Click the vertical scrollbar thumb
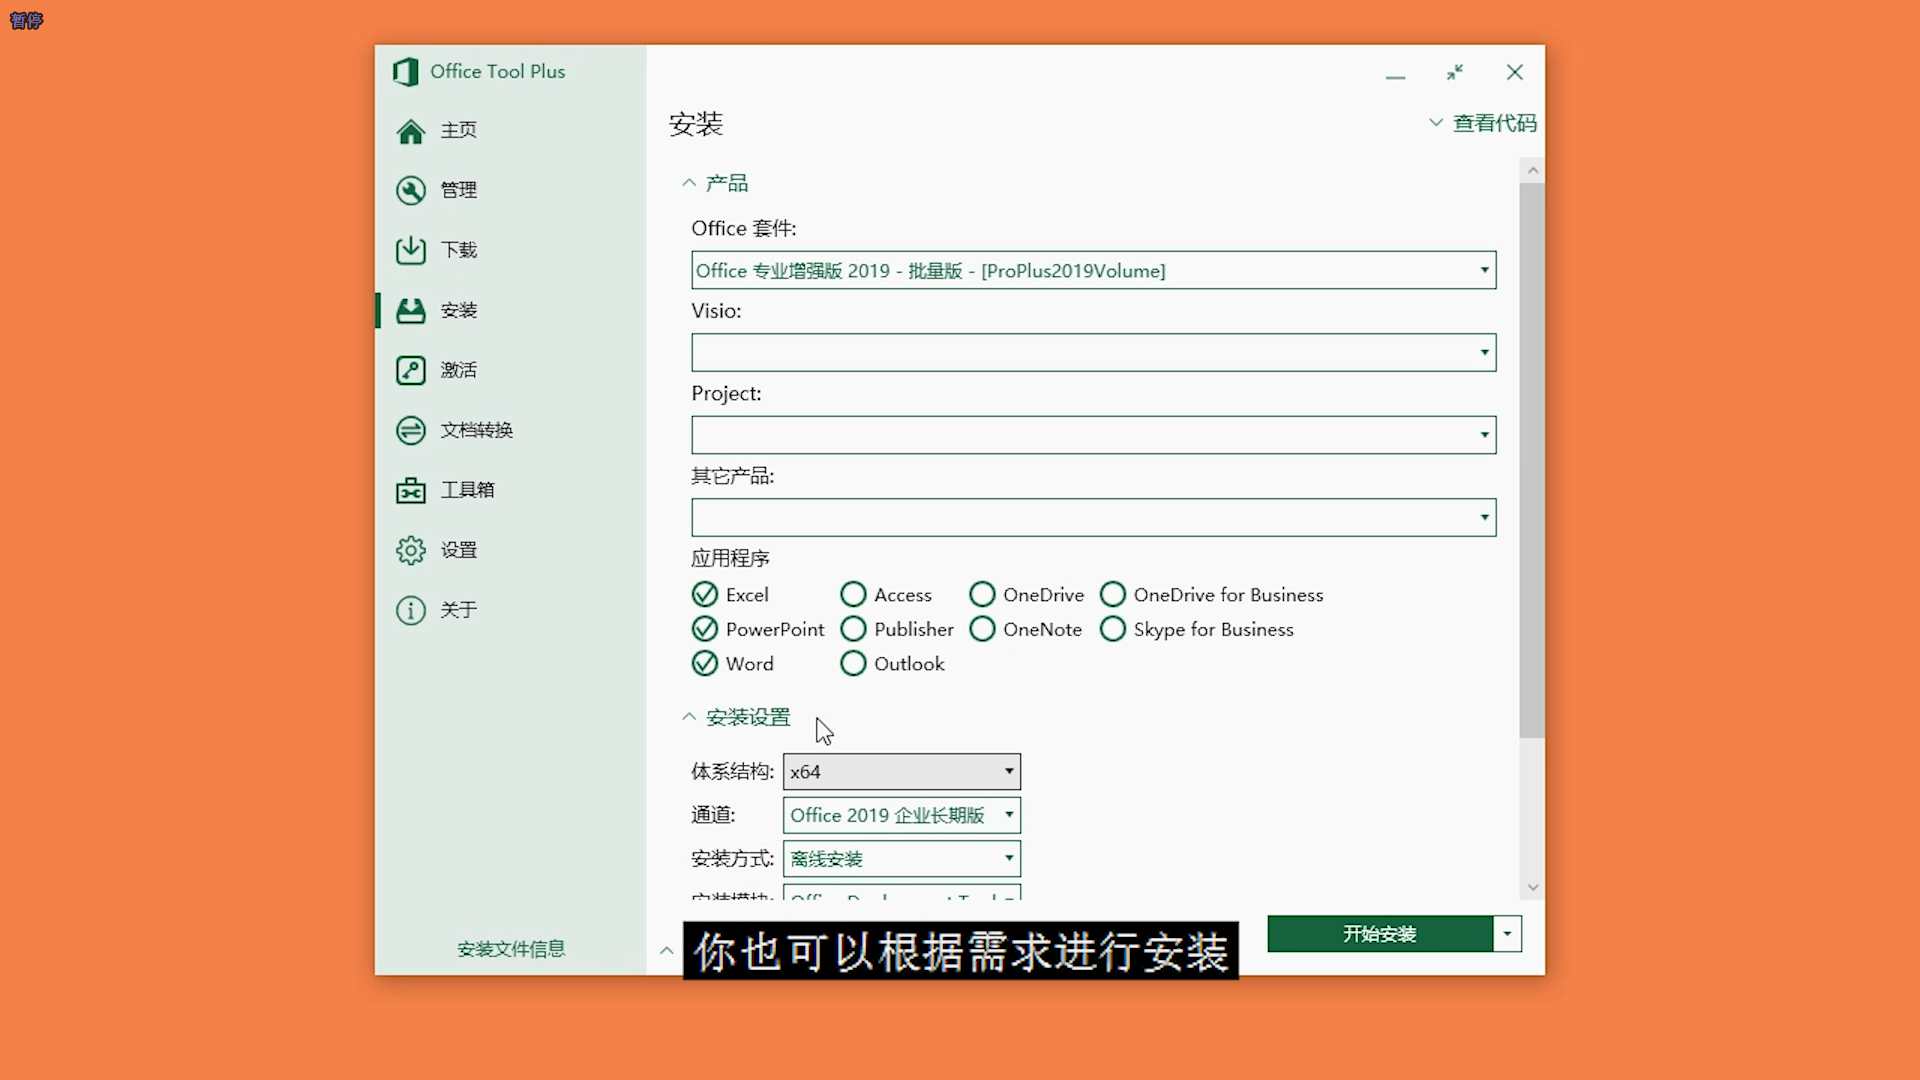 click(1532, 460)
